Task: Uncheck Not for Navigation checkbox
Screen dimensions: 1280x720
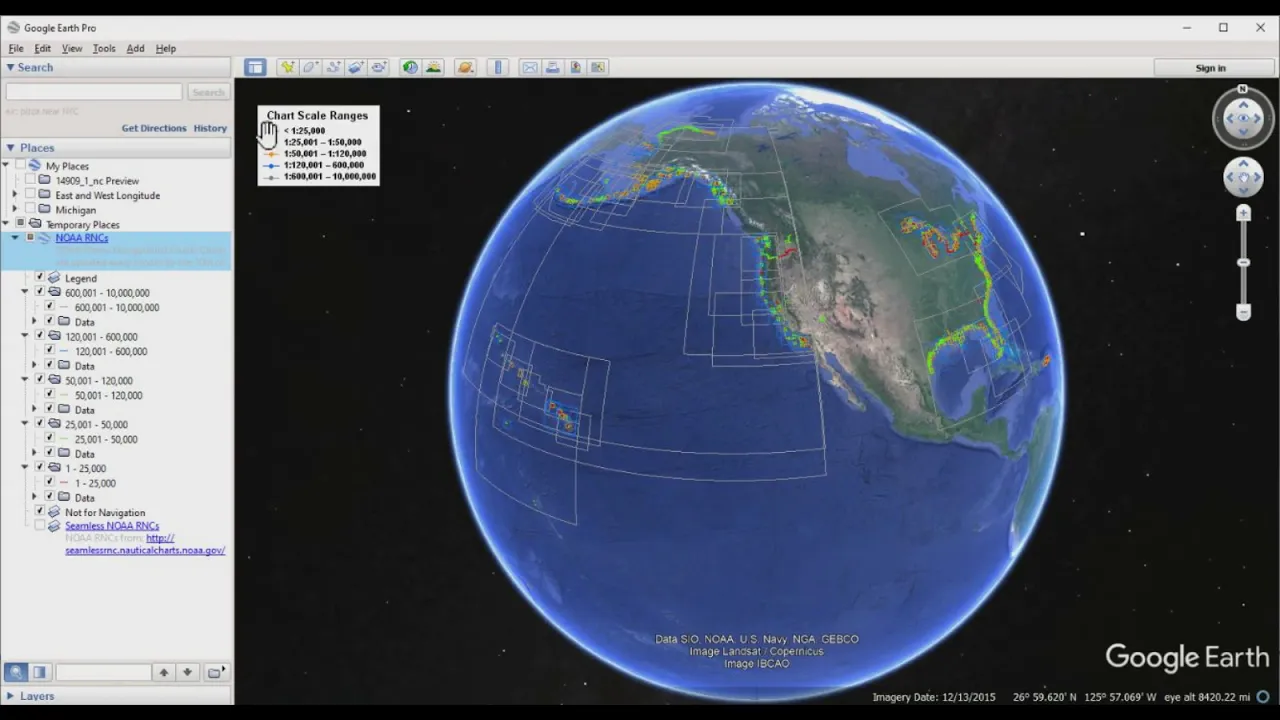Action: [40, 511]
